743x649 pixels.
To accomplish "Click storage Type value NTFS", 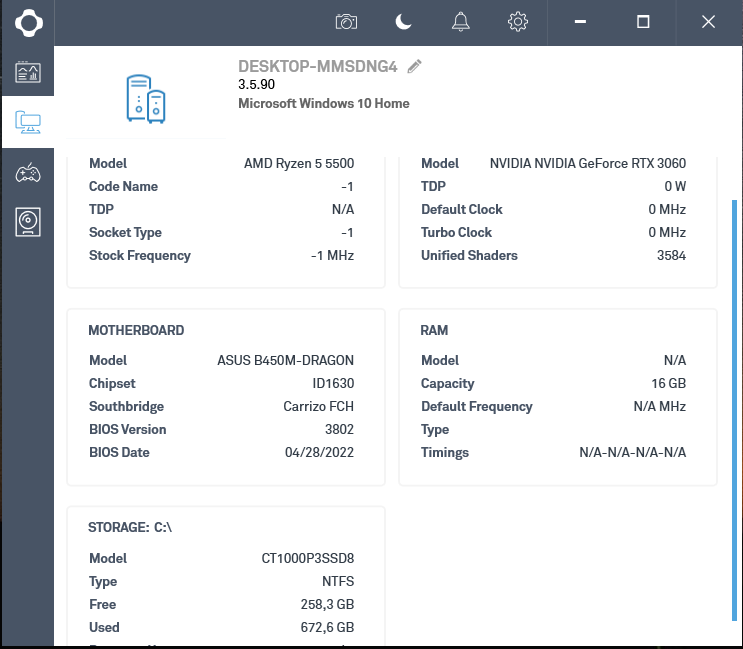I will tap(338, 581).
